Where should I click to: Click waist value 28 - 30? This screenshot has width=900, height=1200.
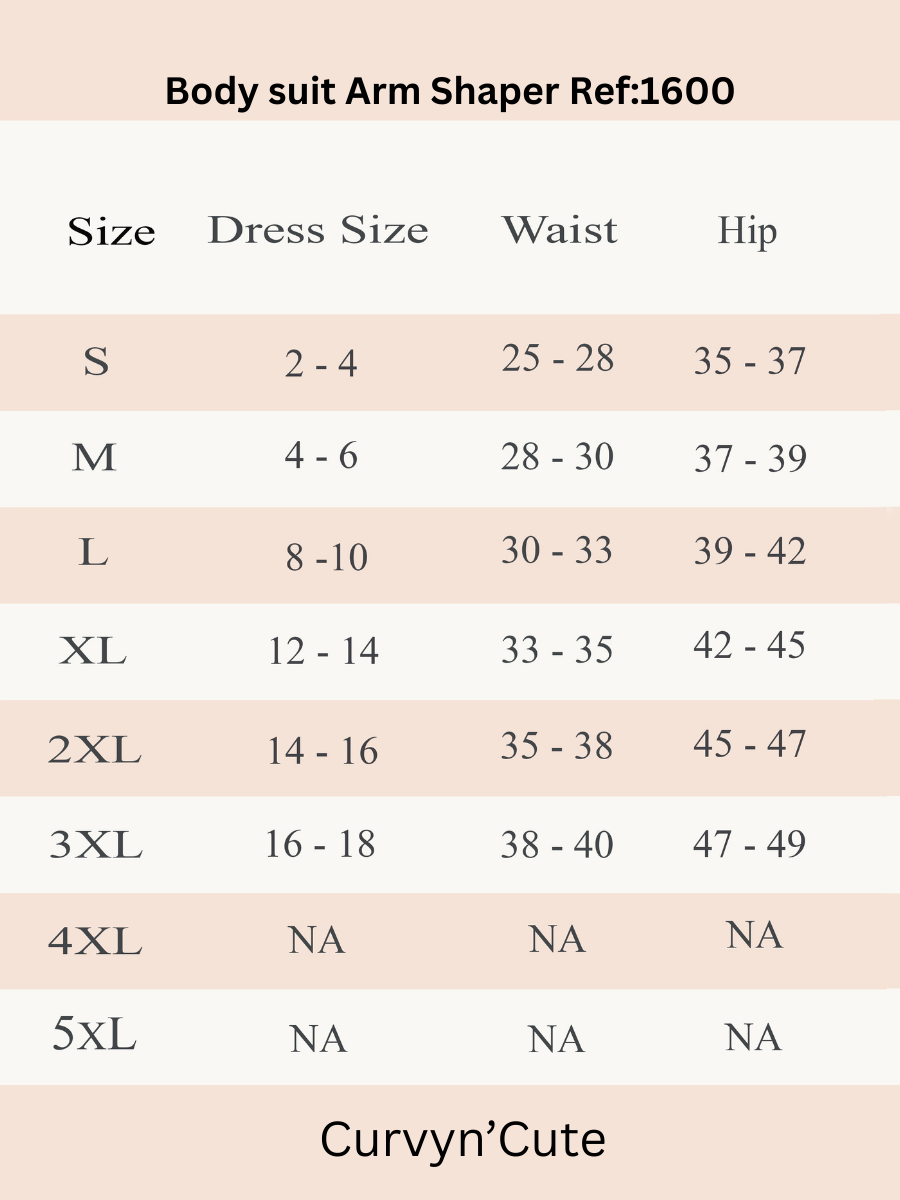558,458
